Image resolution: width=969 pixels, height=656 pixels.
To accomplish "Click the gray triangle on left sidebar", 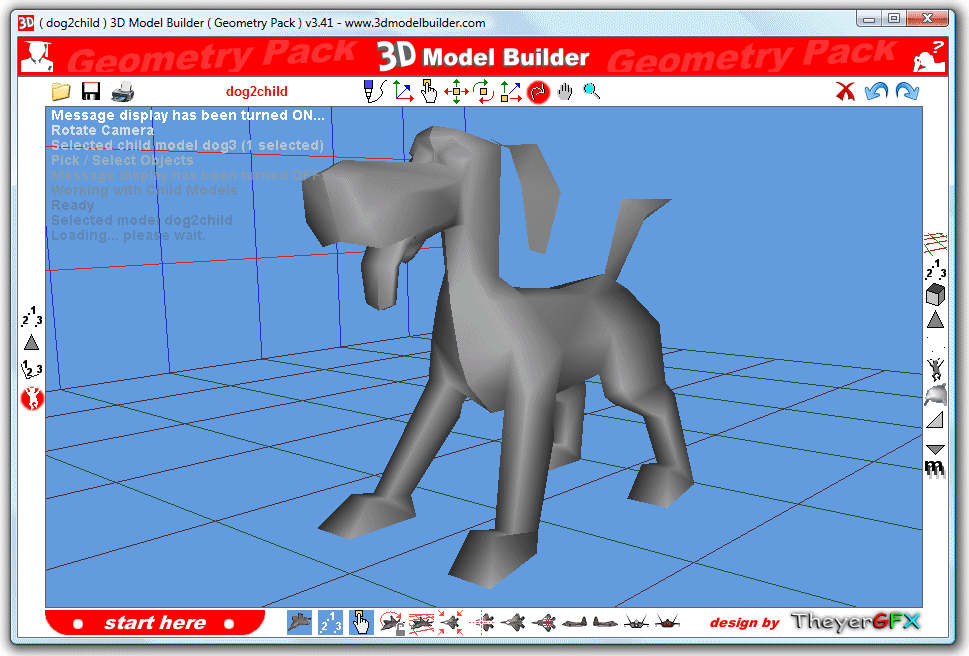I will click(x=31, y=342).
